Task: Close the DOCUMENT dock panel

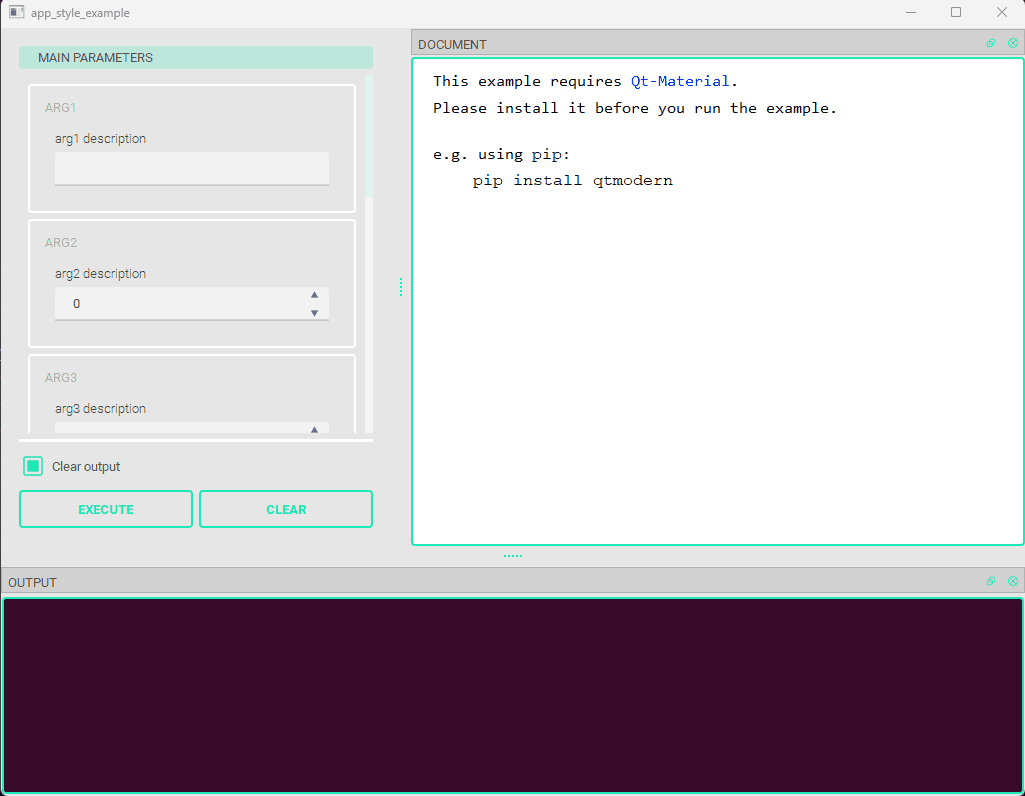Action: [x=1013, y=43]
